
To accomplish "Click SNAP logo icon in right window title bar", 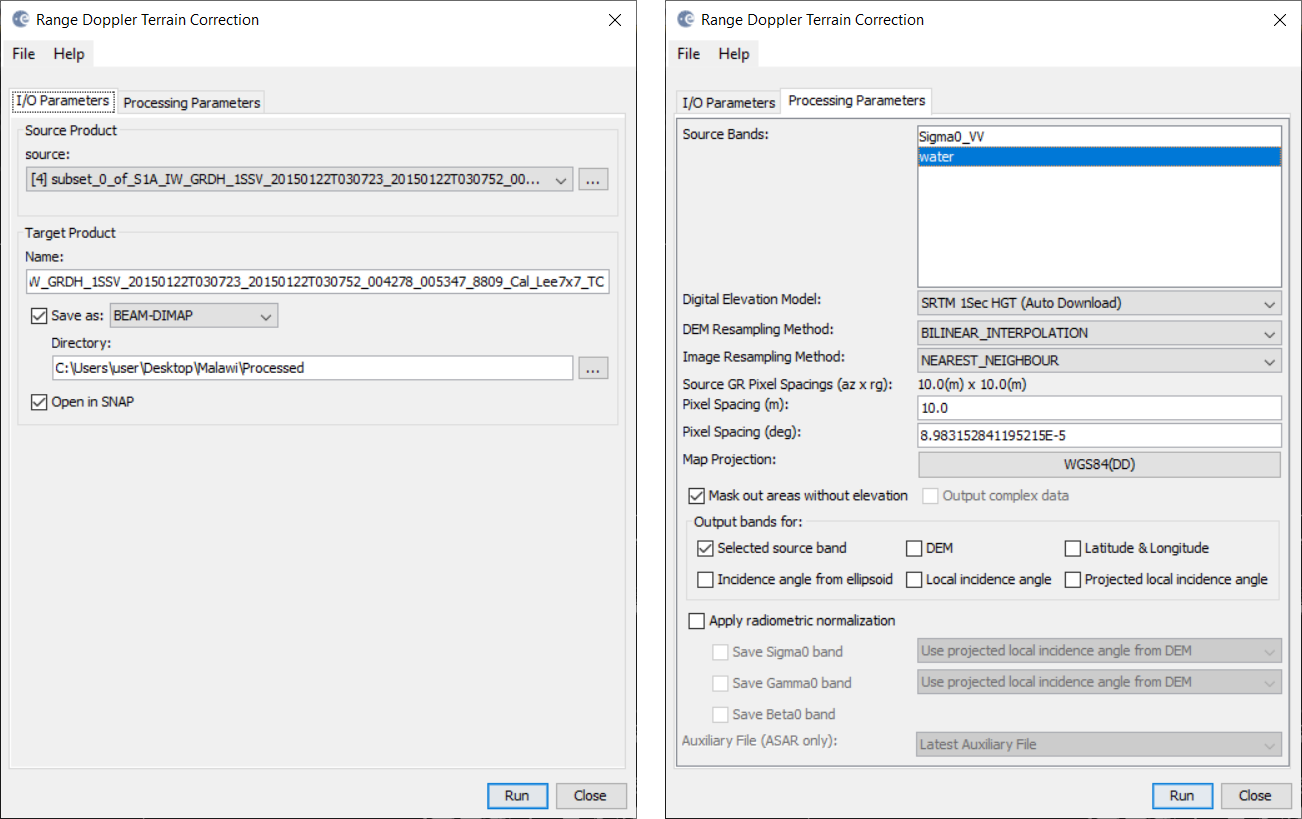I will [686, 19].
